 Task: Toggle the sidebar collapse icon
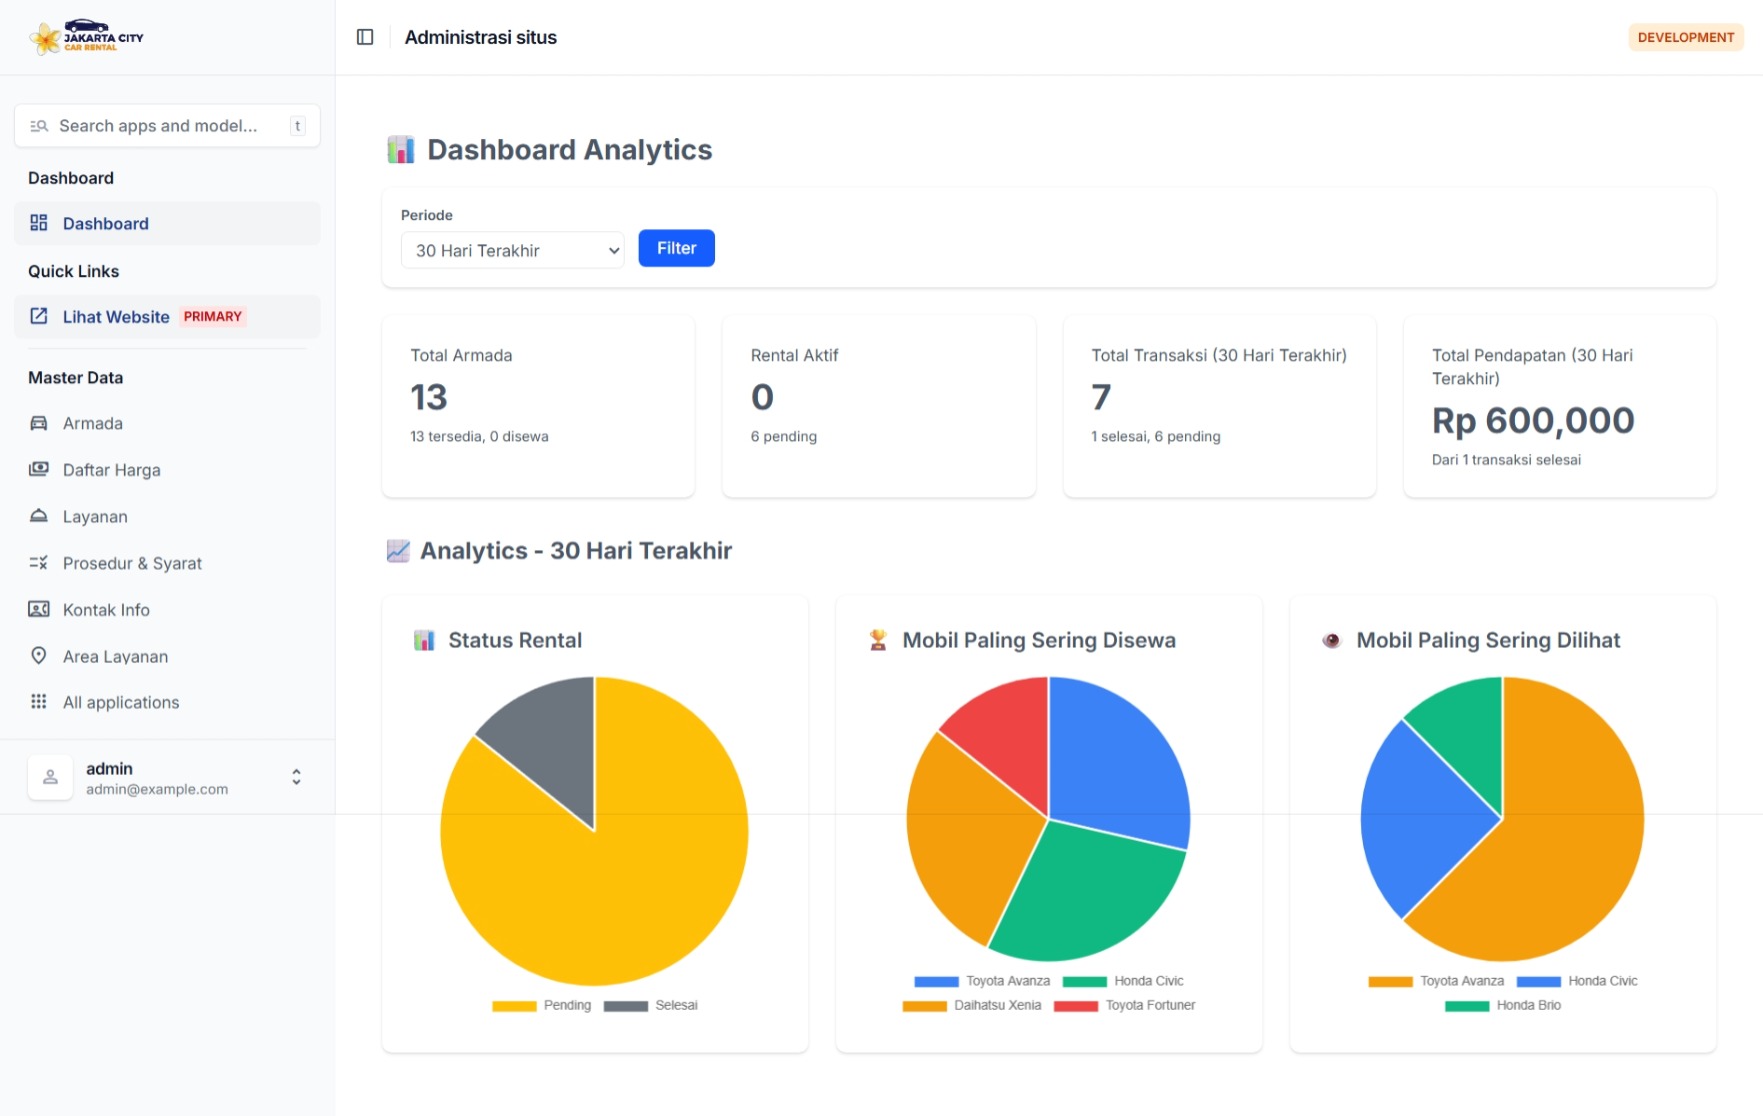click(364, 36)
